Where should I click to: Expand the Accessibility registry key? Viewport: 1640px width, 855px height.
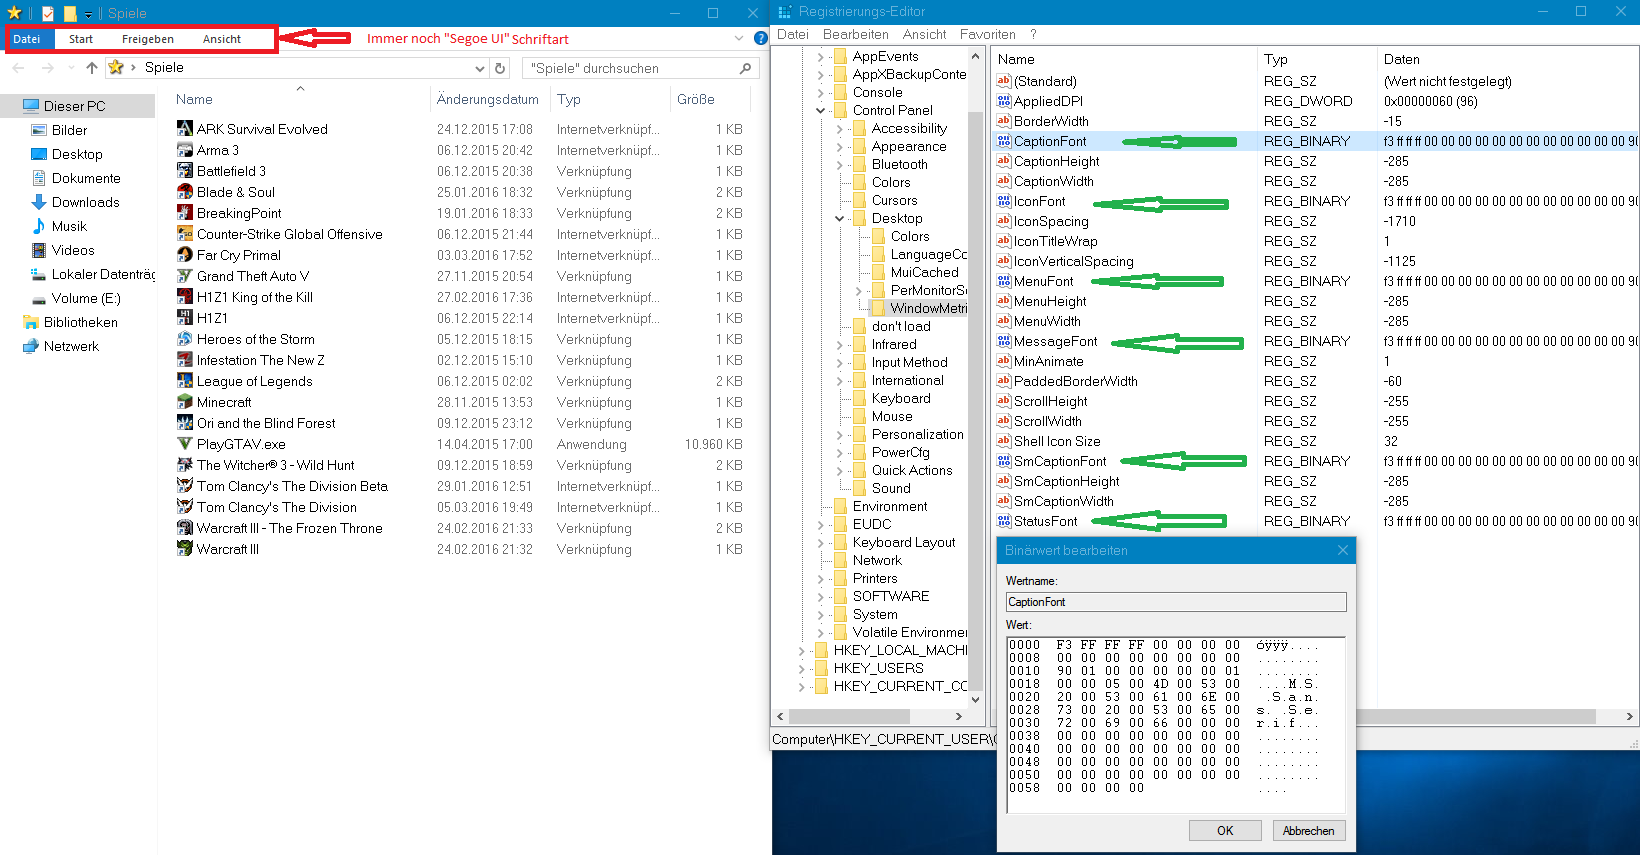pyautogui.click(x=840, y=128)
